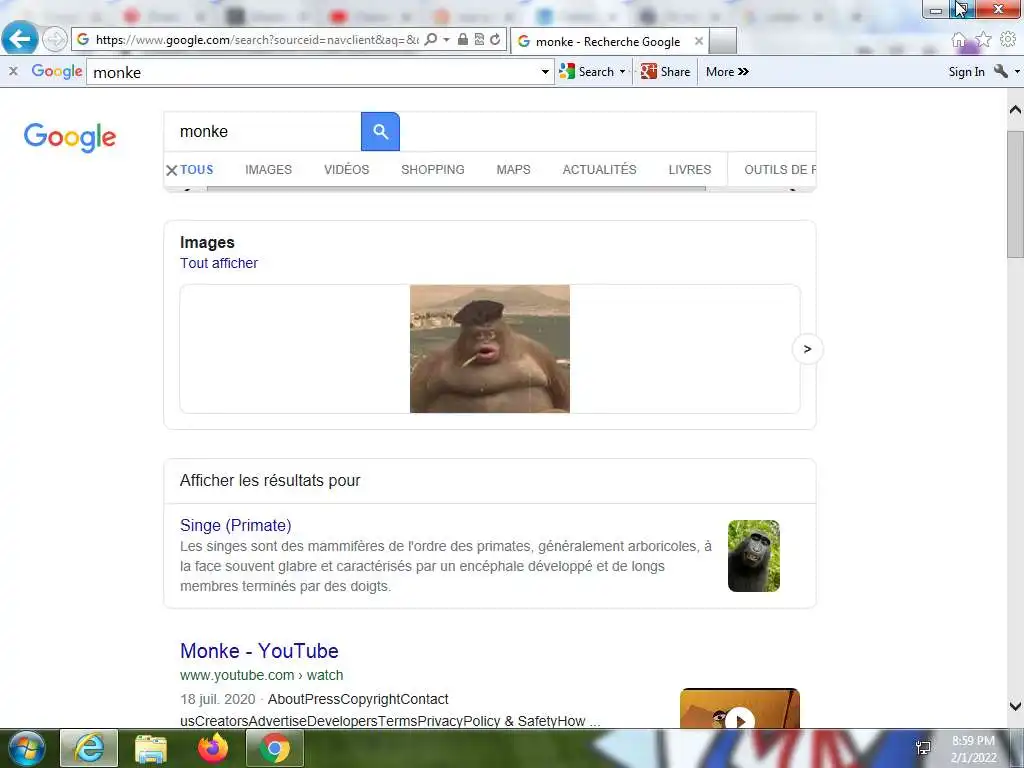The width and height of the screenshot is (1024, 768).
Task: Refresh the page with reload icon
Action: tap(495, 39)
